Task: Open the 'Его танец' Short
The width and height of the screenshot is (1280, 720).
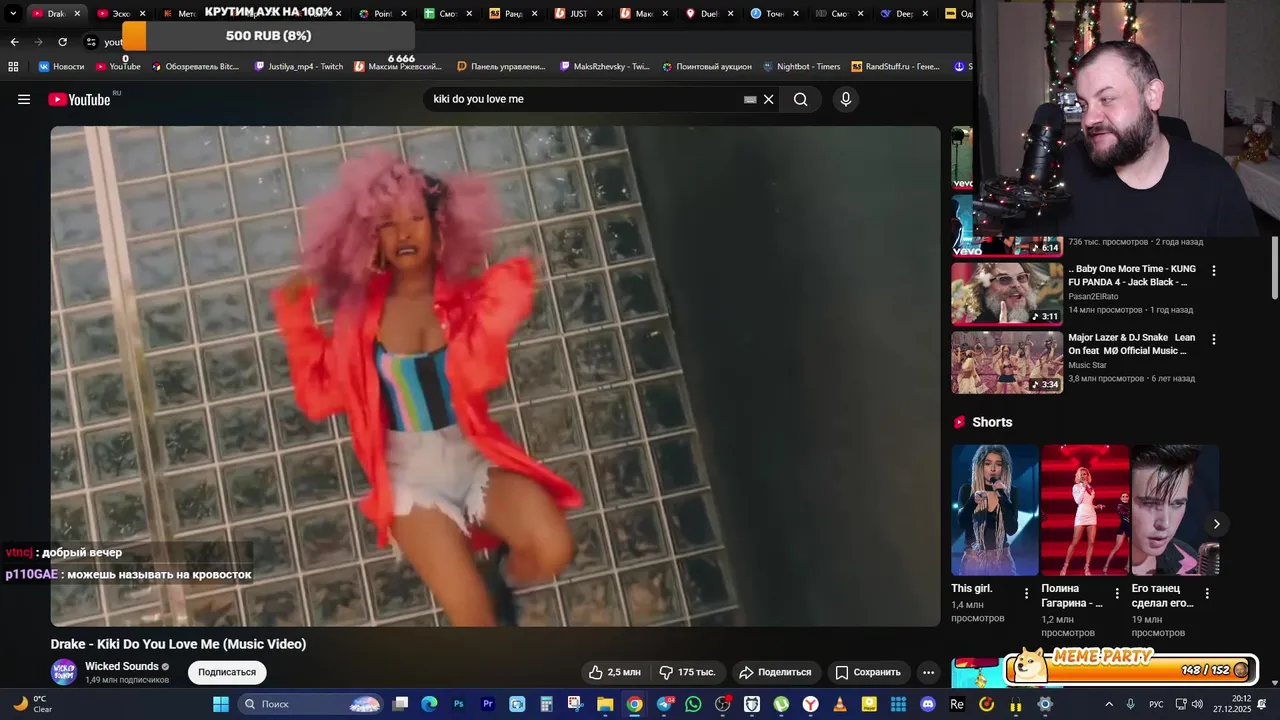Action: coord(1175,510)
